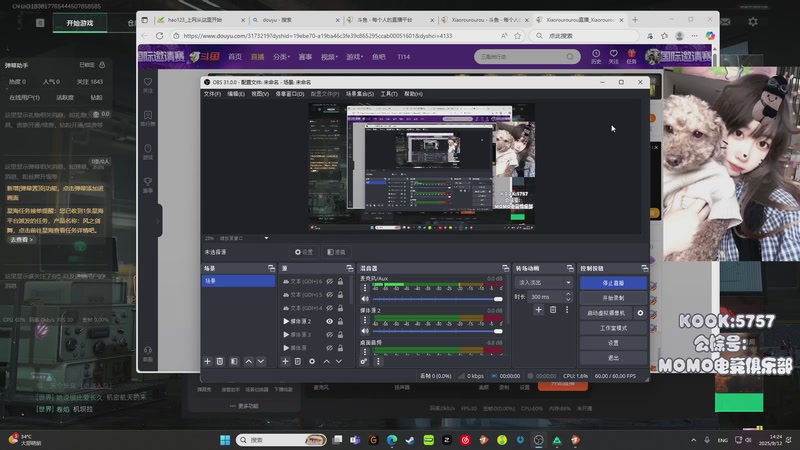Increase transition duration with stepper up
The width and height of the screenshot is (800, 450).
(x=568, y=294)
